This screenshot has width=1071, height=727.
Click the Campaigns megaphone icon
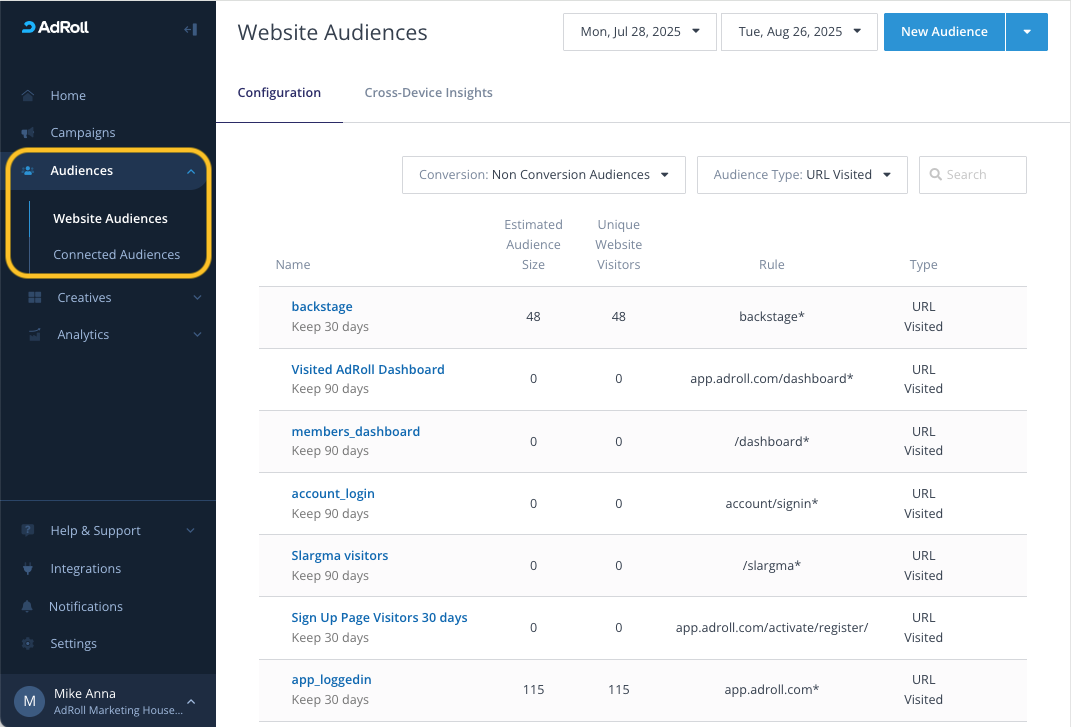point(28,133)
